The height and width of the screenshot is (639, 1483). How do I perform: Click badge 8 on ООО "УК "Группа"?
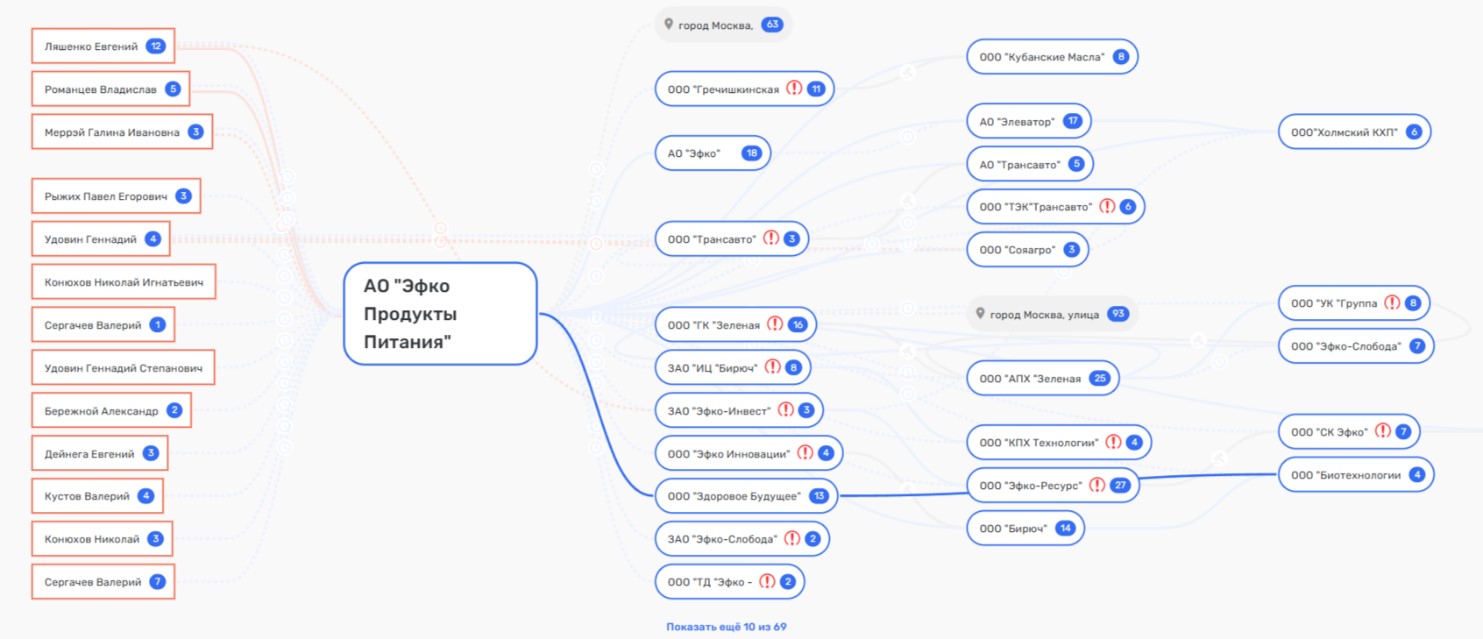pyautogui.click(x=1412, y=303)
